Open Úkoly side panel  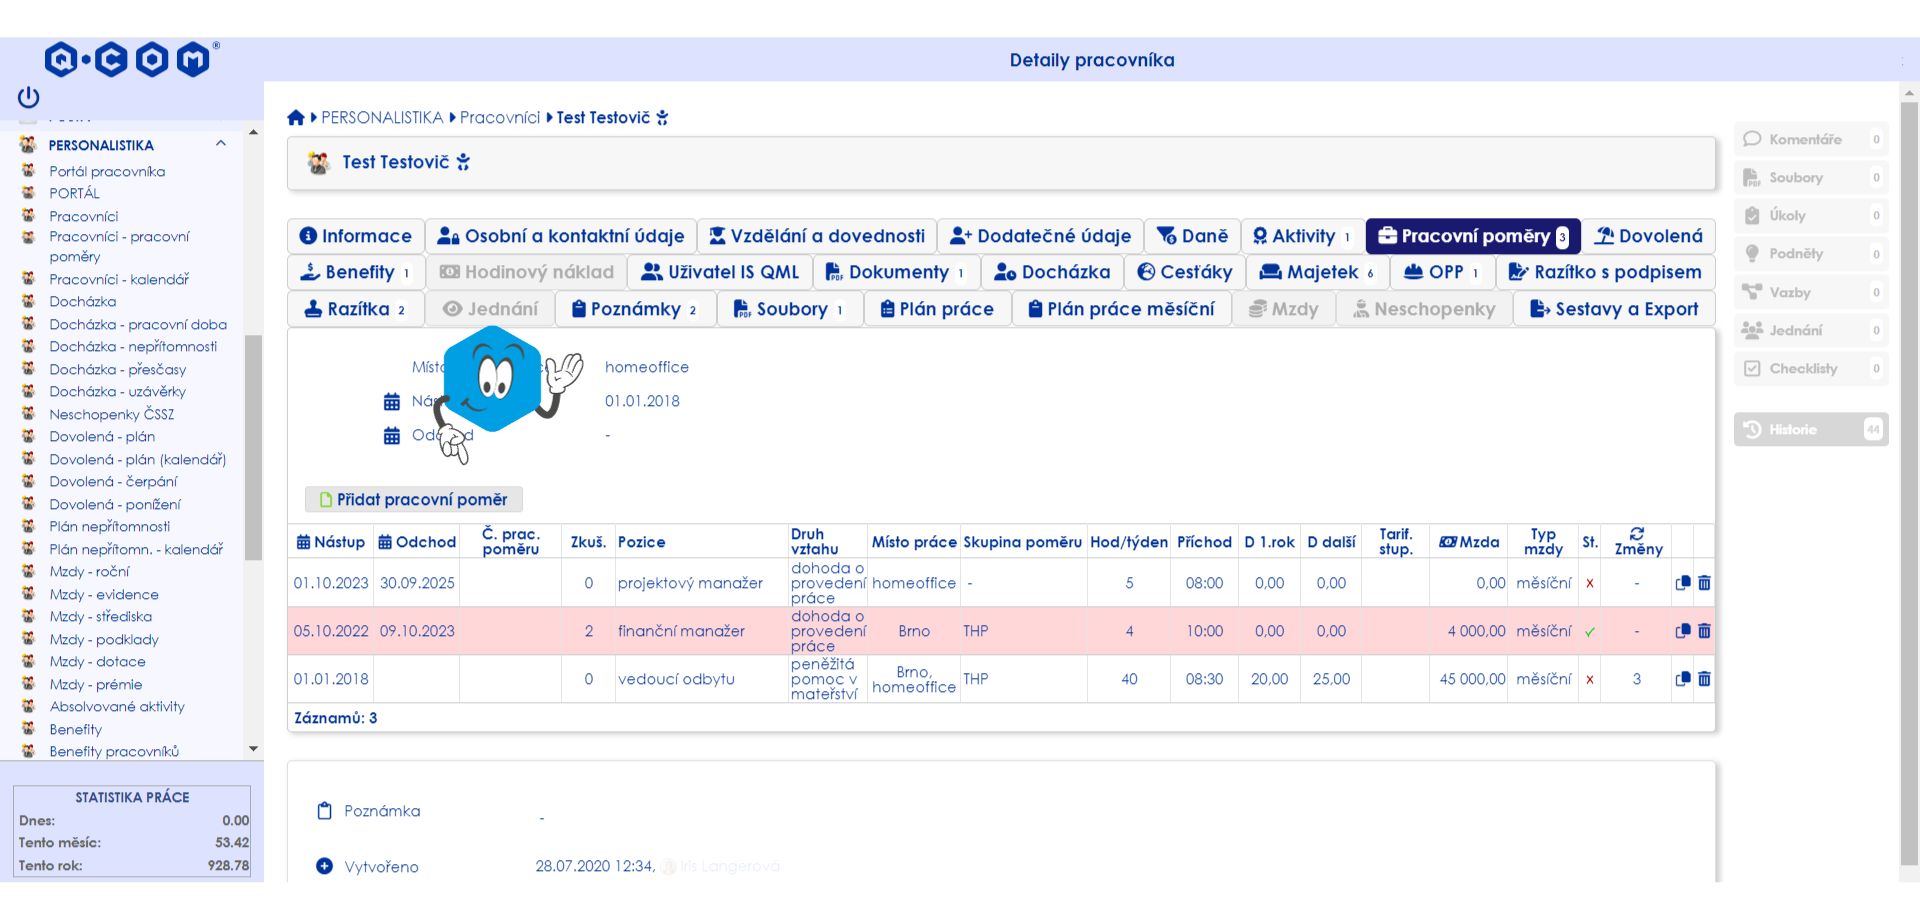1811,215
